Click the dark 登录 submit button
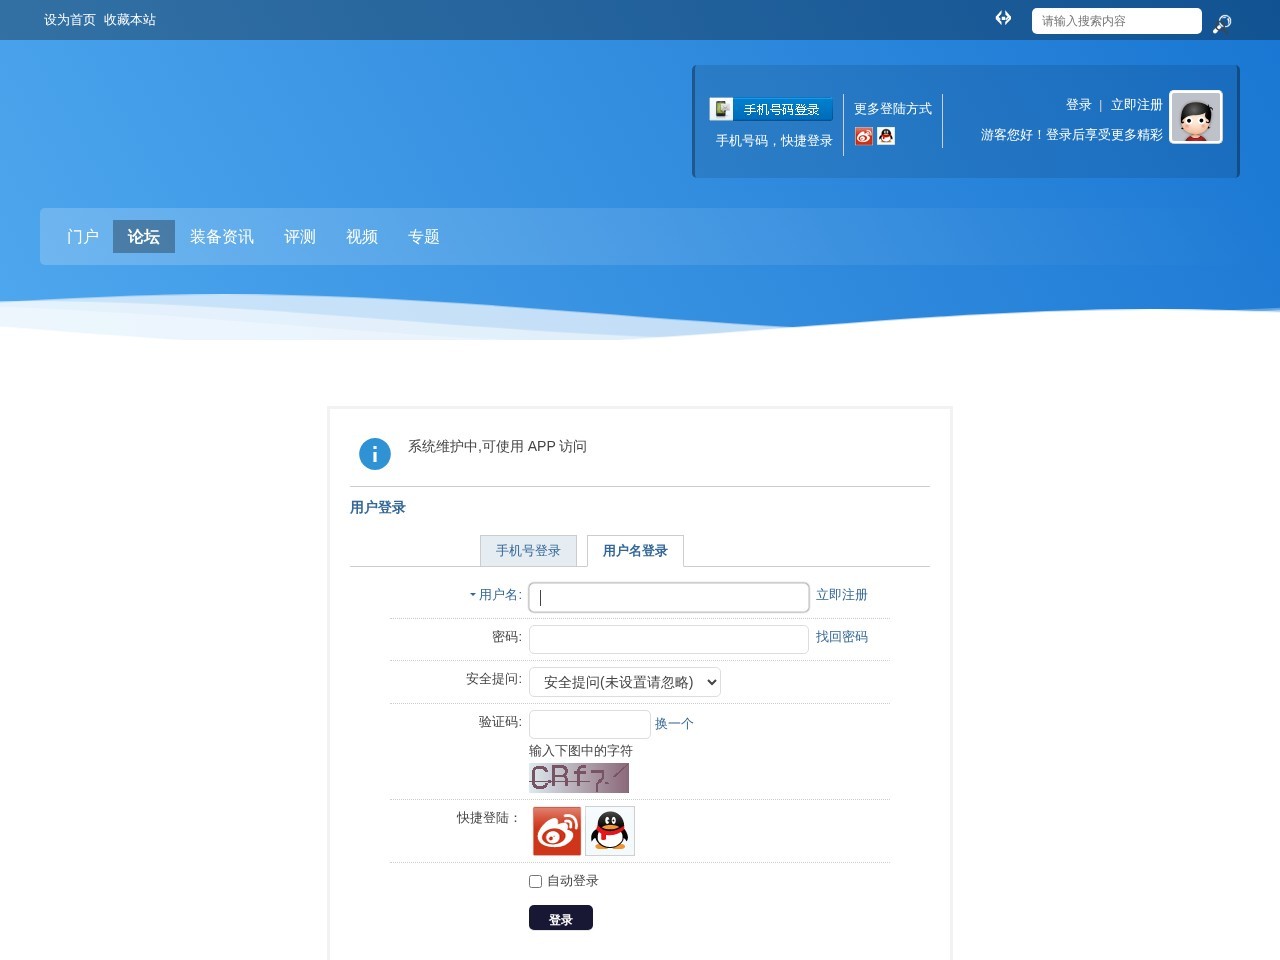1280x960 pixels. (560, 917)
